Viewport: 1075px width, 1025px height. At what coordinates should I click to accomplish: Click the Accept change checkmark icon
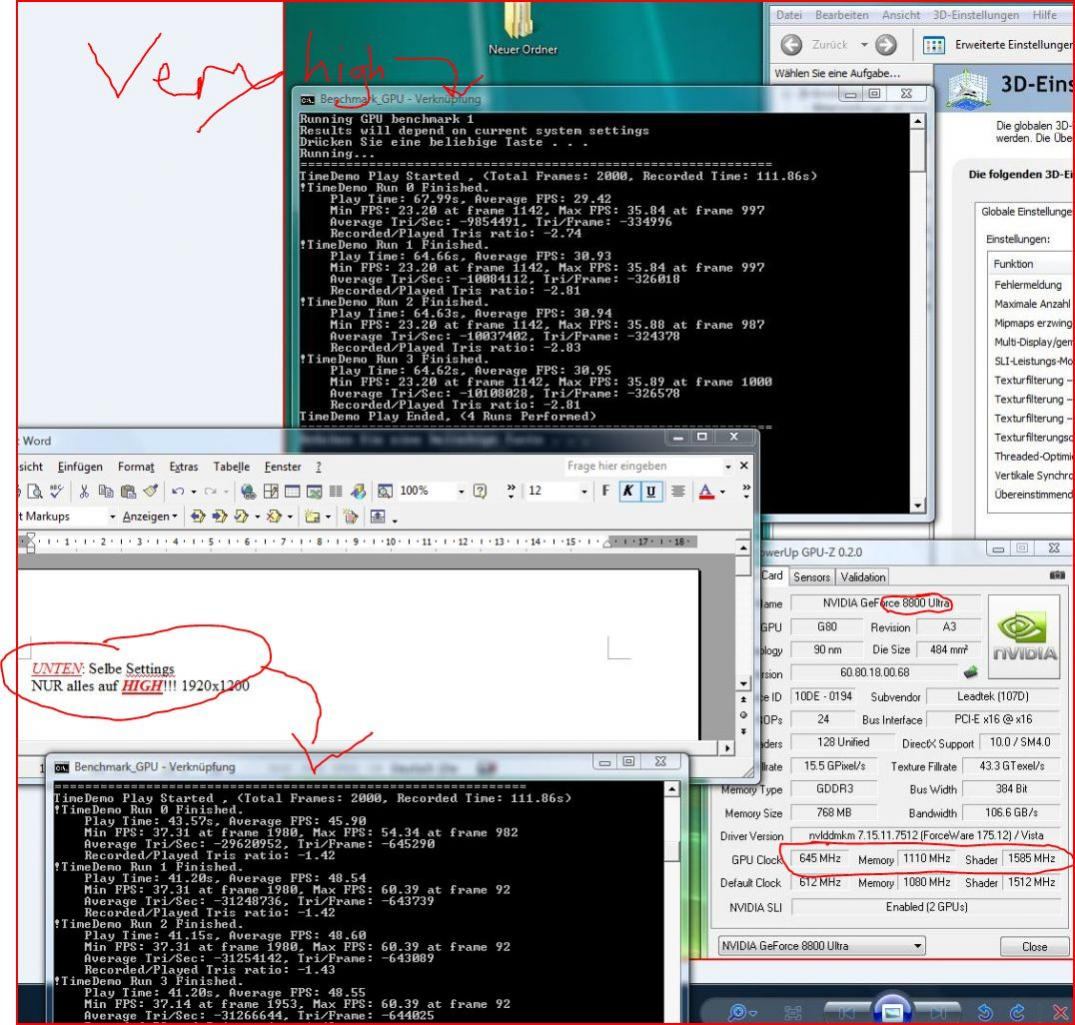click(241, 516)
